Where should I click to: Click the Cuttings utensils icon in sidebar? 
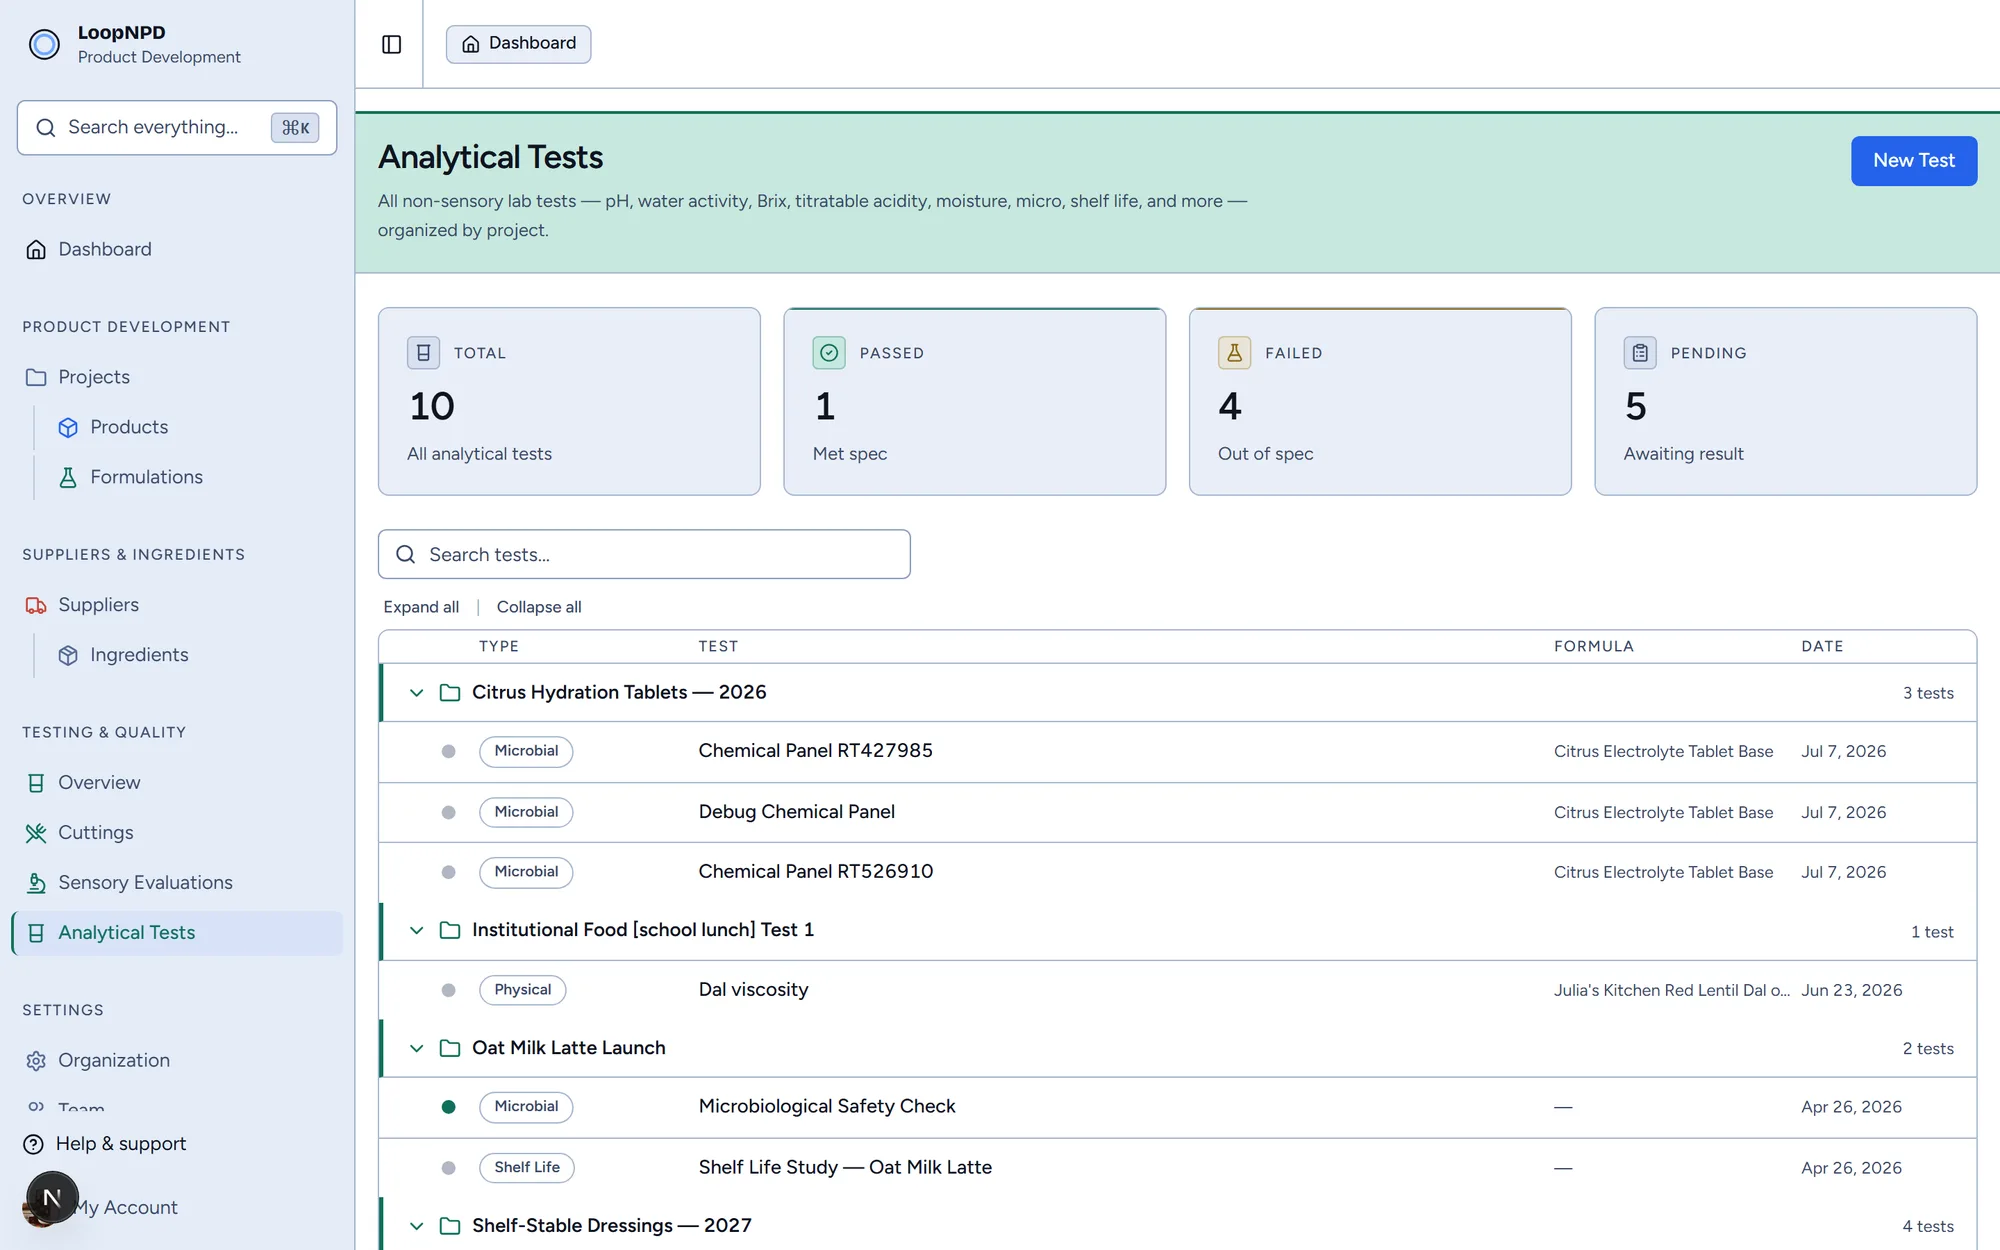coord(36,833)
